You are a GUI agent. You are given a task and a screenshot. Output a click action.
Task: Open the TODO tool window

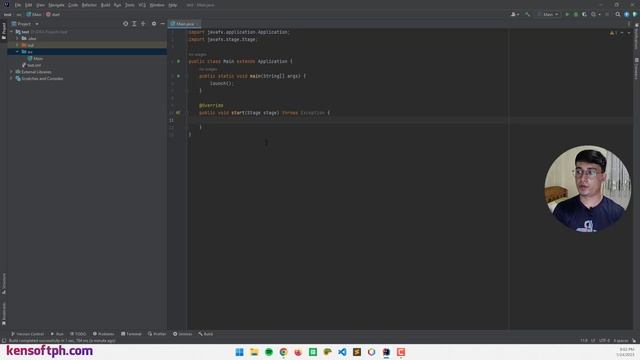tap(78, 334)
